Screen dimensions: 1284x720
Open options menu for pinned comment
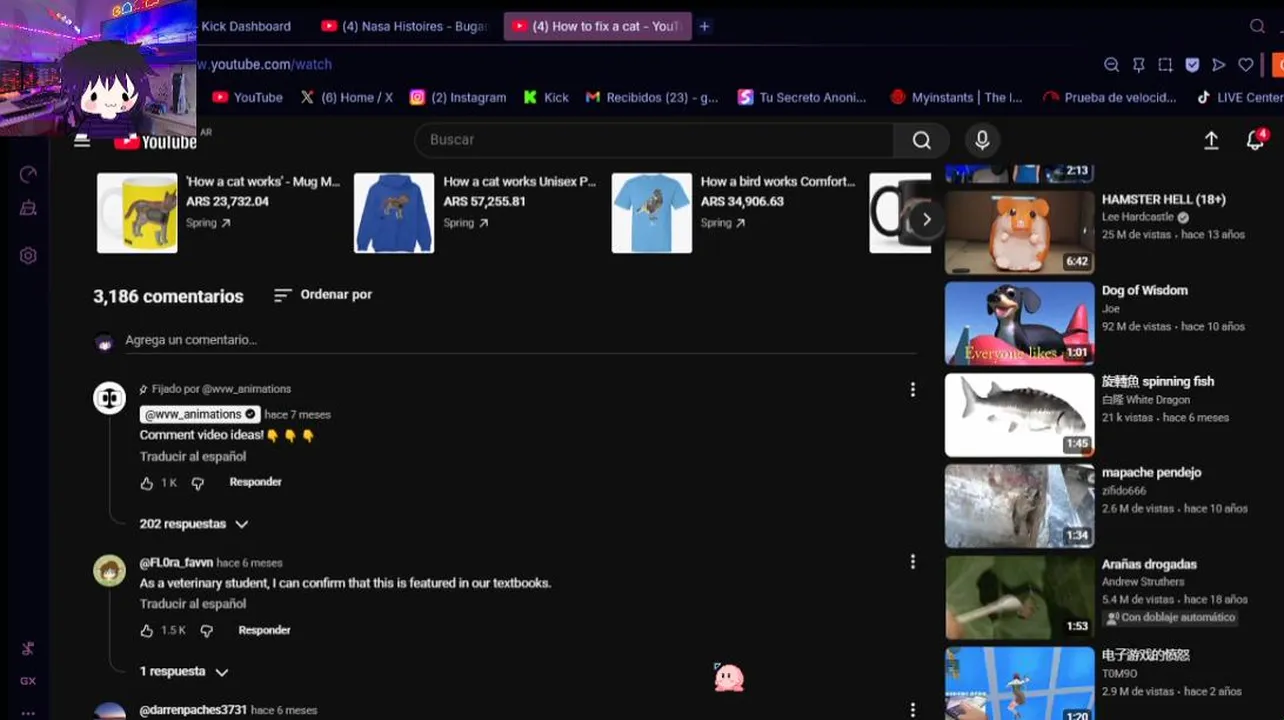pyautogui.click(x=912, y=389)
